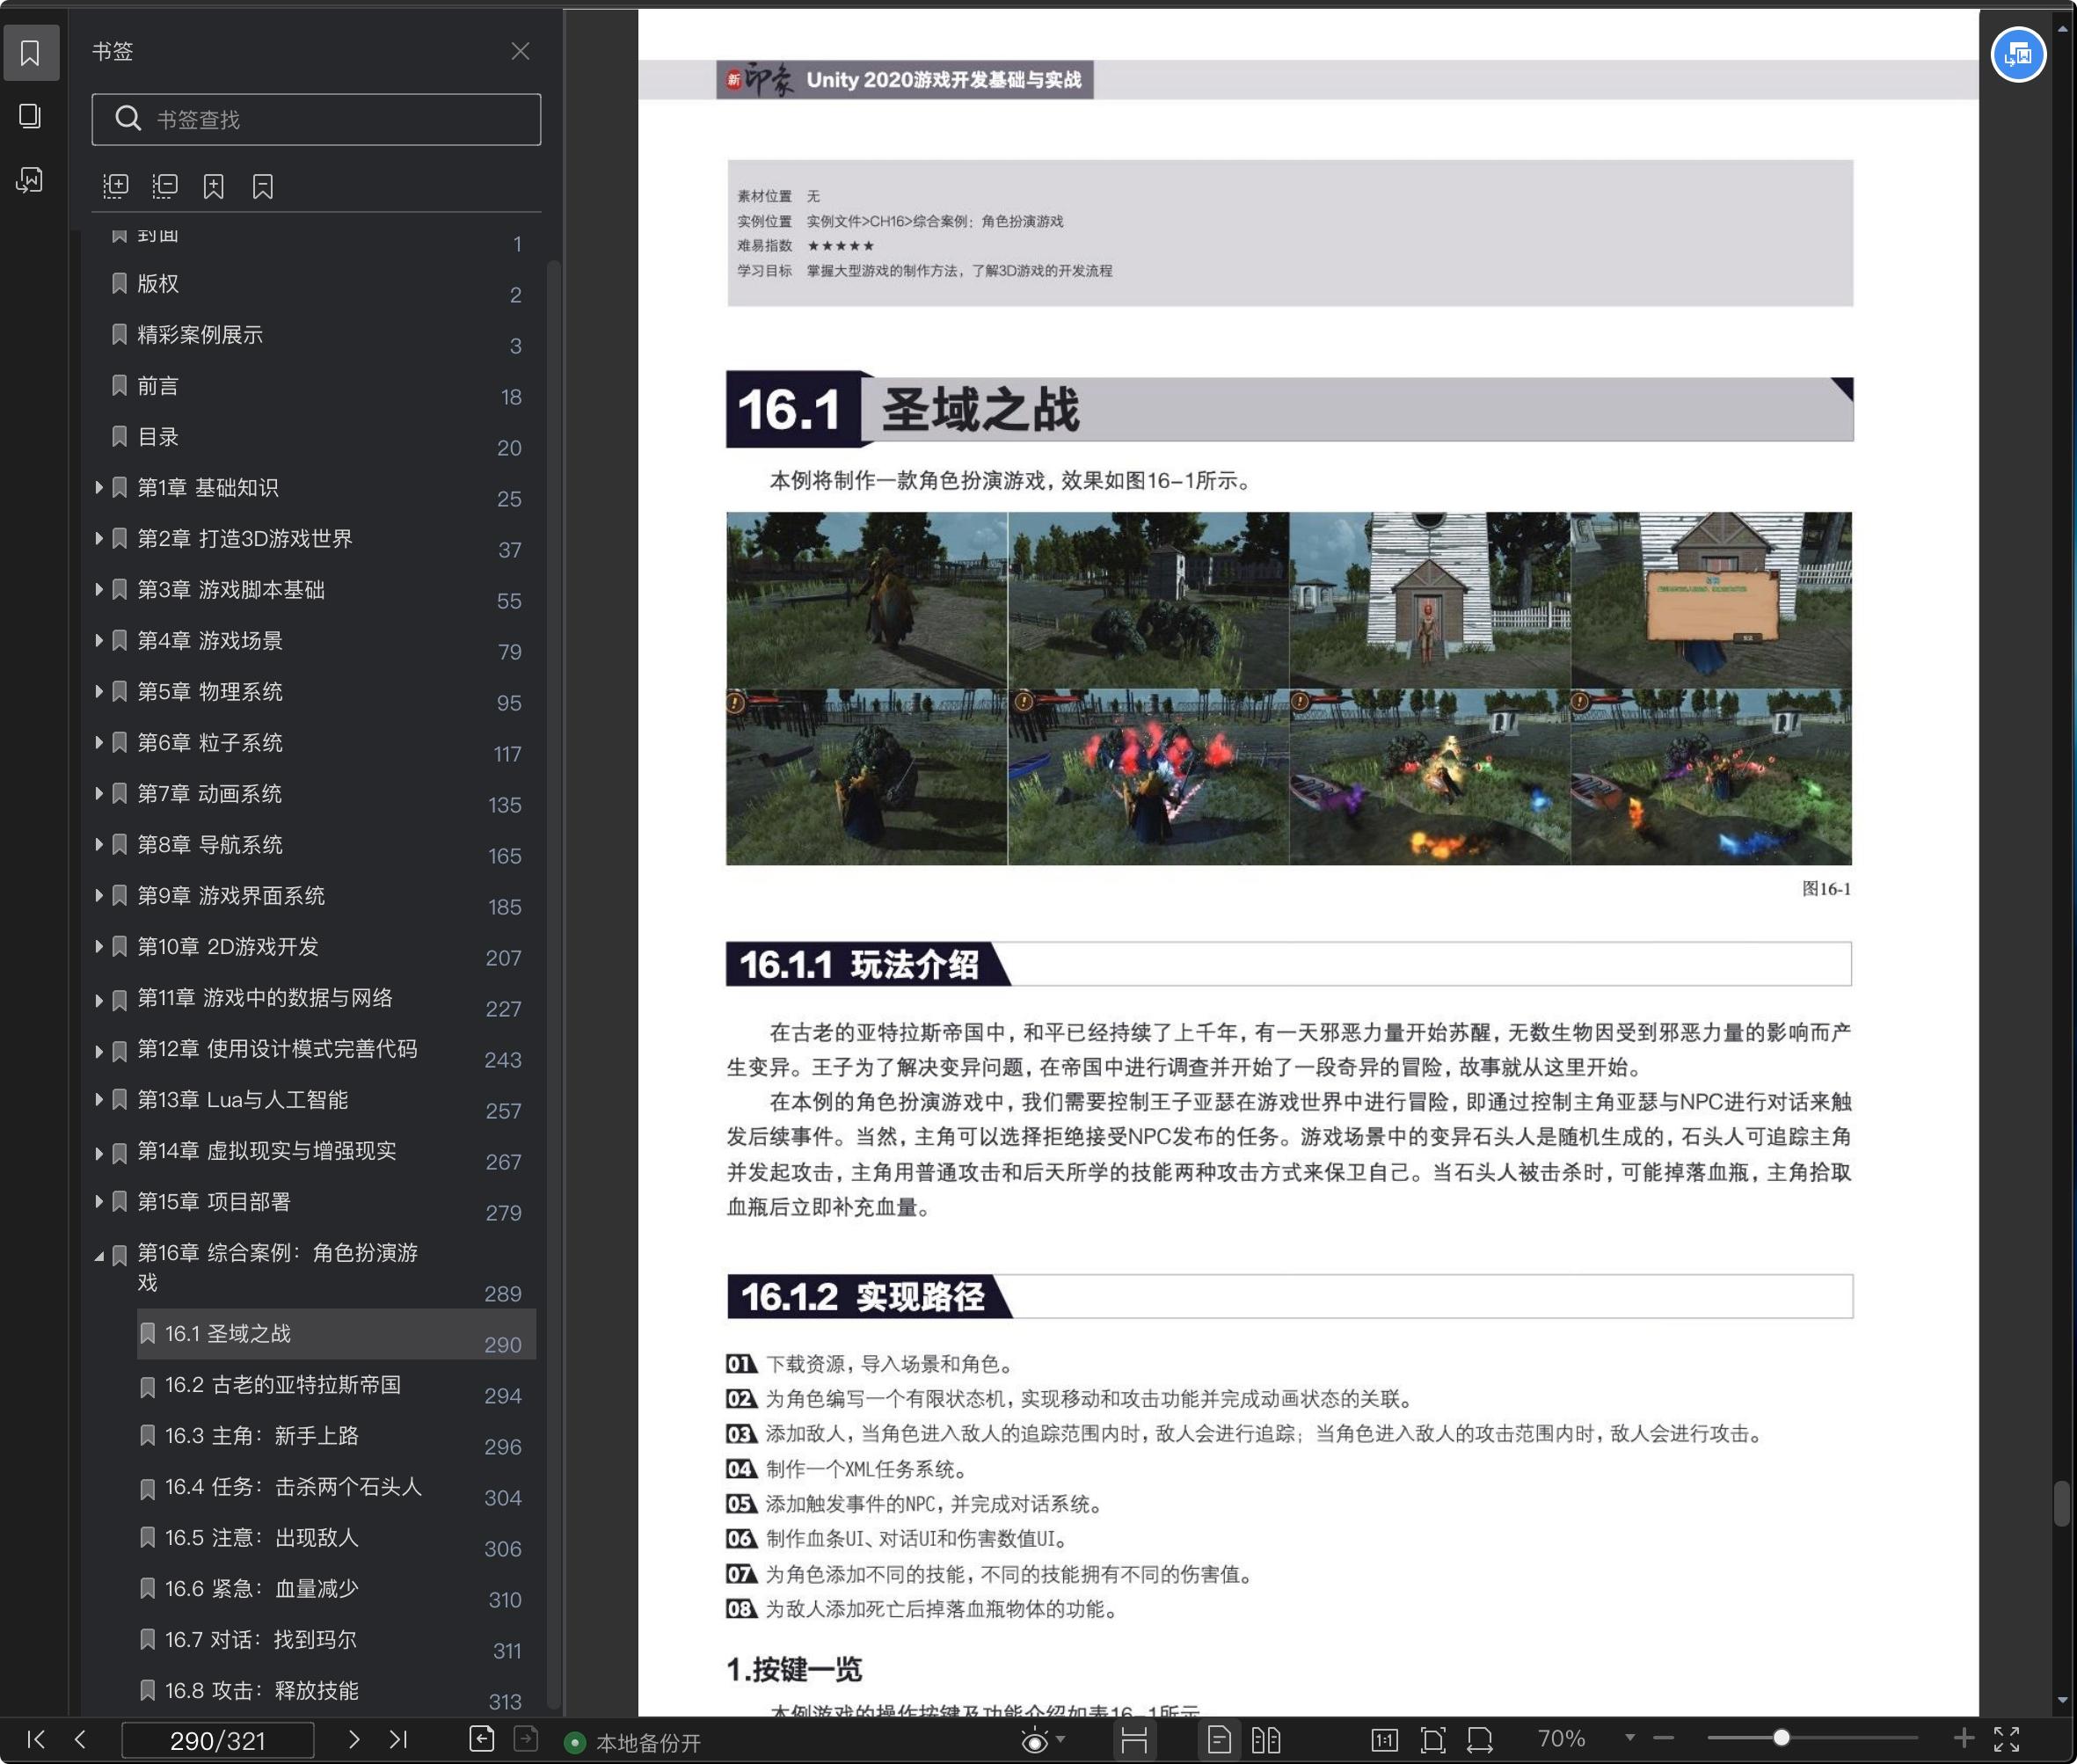Expand 第3章 游戏脚本基础 bookmark
This screenshot has height=1764, width=2077.
98,589
